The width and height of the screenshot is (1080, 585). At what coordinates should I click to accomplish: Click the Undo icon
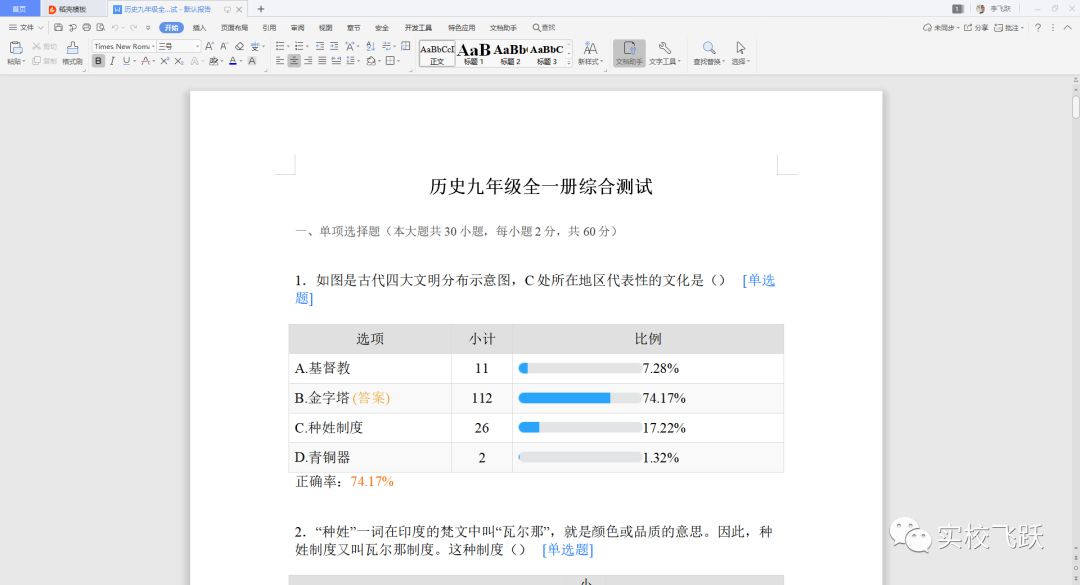pos(113,27)
